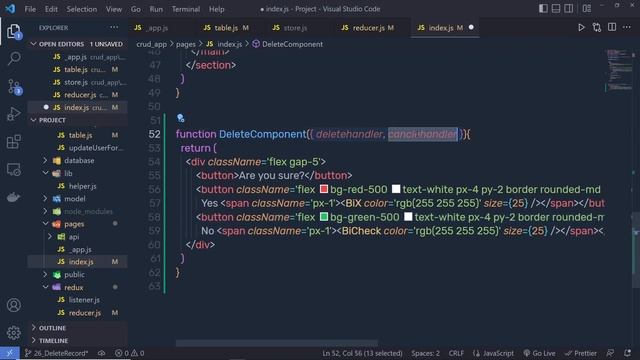Screen dimensions: 640x360
Task: Click green bg-green-500 color swatch on line 58
Action: coord(324,217)
